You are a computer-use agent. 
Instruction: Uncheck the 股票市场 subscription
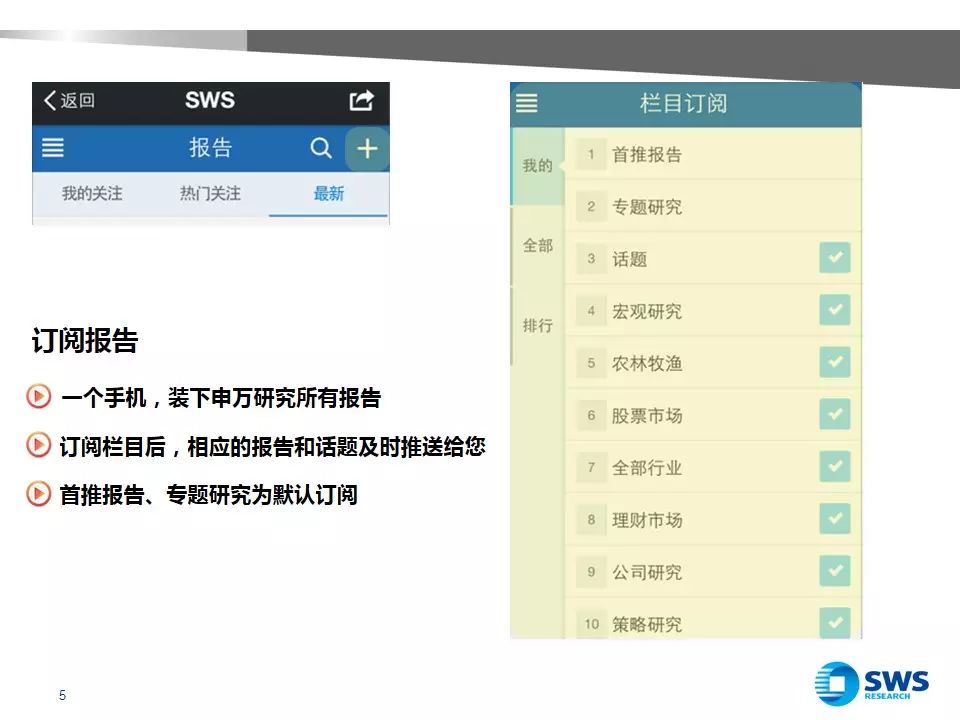(x=835, y=414)
